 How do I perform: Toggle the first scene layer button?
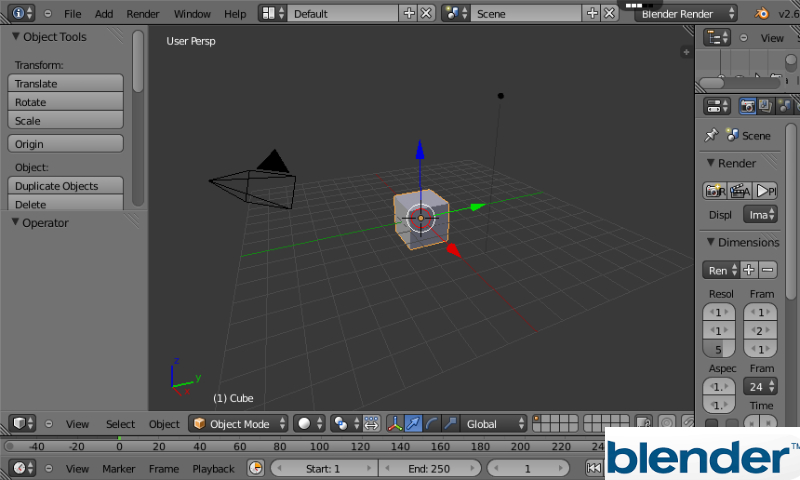pos(538,419)
